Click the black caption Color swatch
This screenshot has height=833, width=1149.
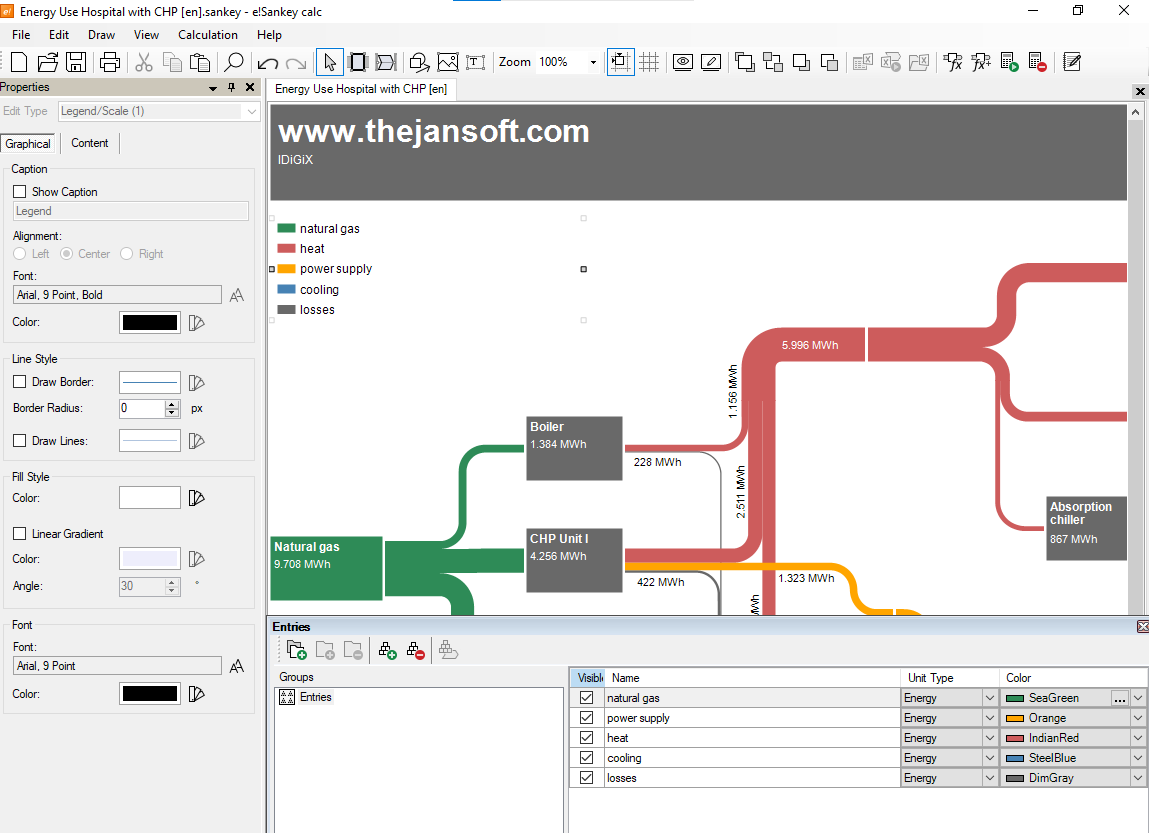149,322
